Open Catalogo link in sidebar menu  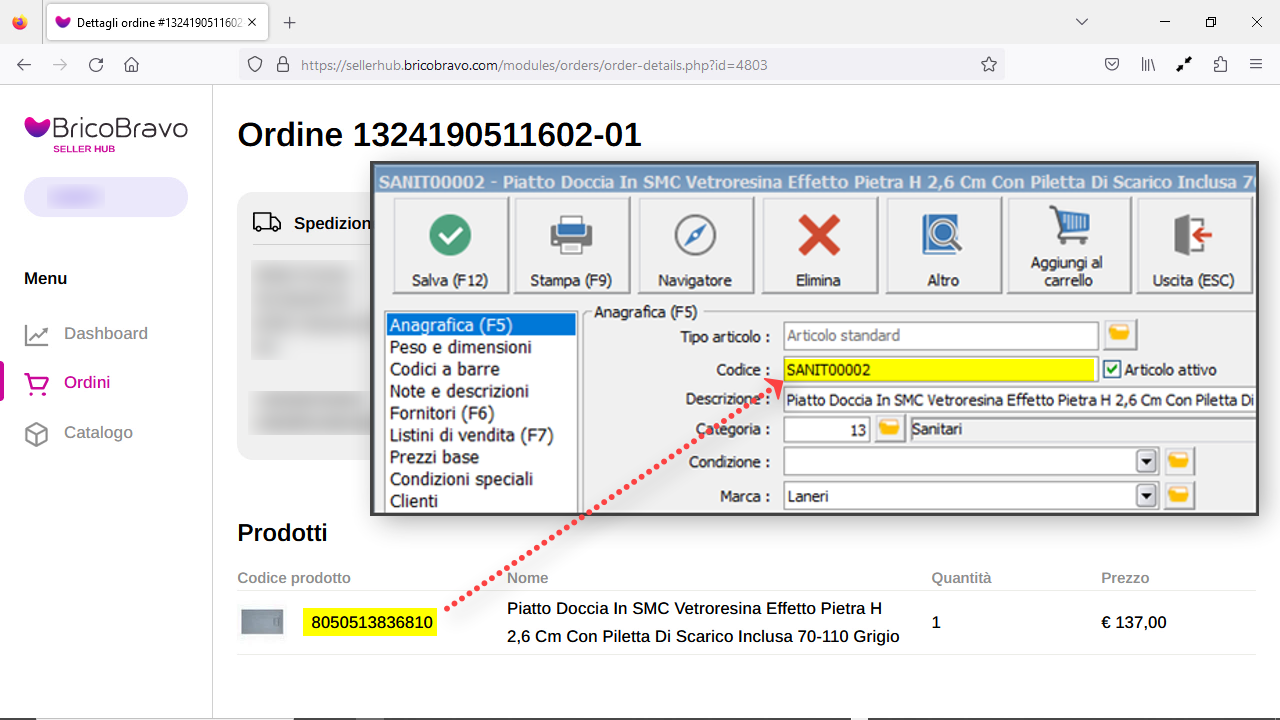pos(98,433)
